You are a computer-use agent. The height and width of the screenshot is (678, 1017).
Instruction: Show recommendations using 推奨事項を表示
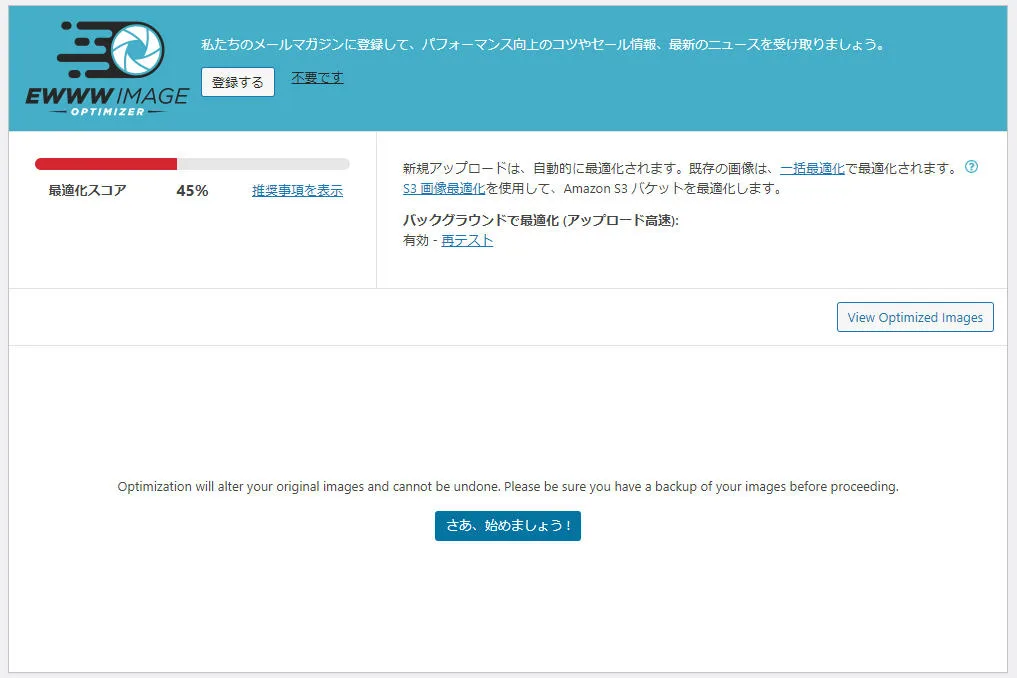click(x=297, y=191)
